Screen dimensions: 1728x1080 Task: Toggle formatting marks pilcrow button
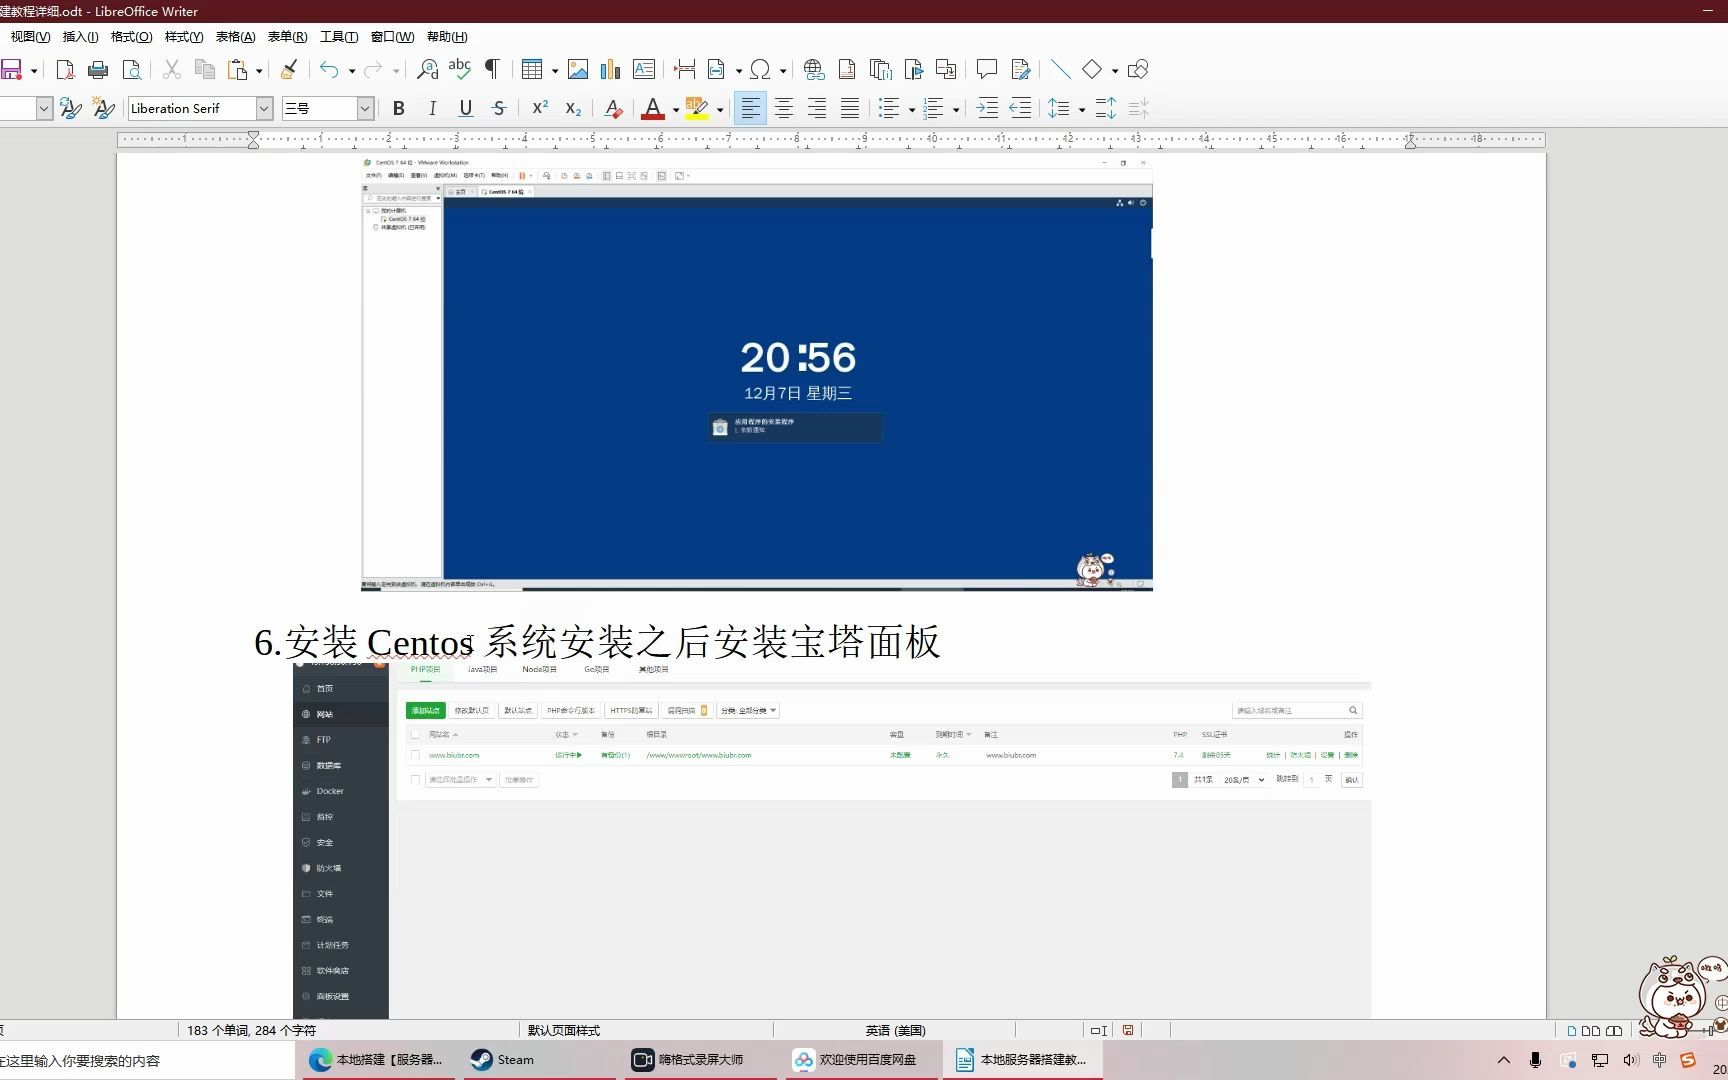(492, 69)
